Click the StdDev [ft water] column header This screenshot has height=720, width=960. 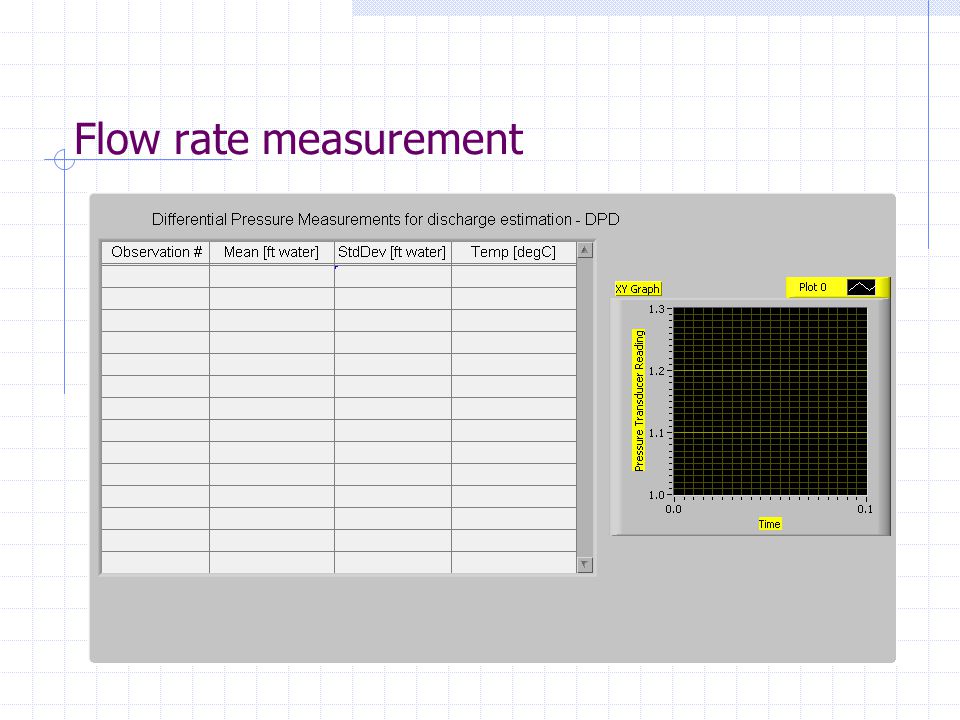392,252
